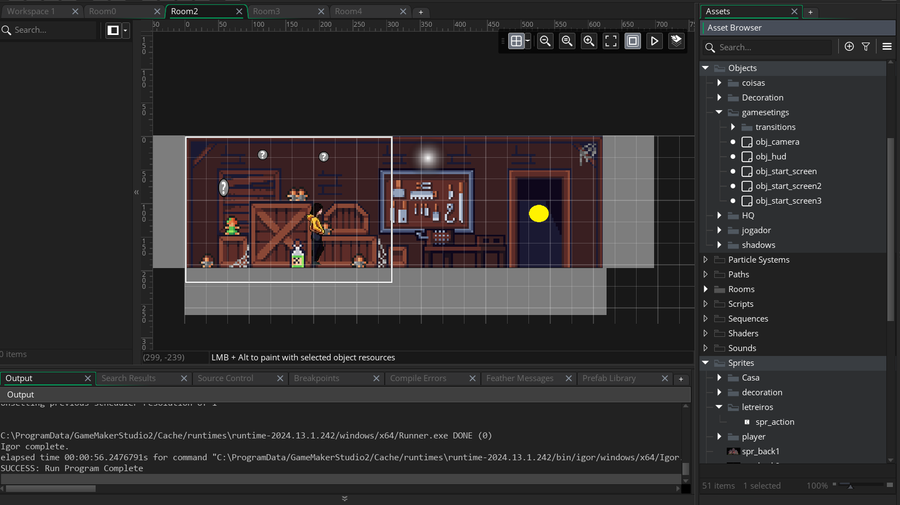Zoom out in the room editor
The height and width of the screenshot is (505, 900).
[545, 41]
